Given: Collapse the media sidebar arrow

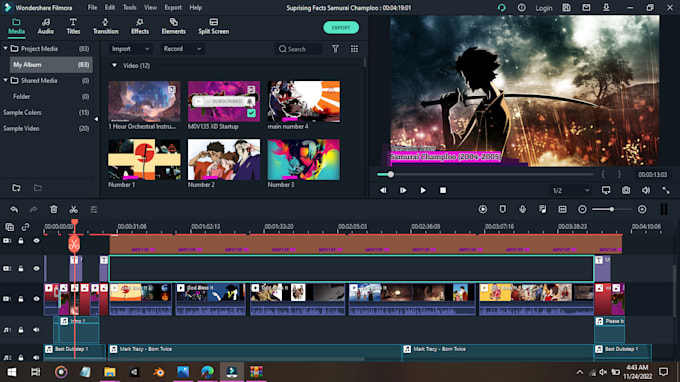Looking at the screenshot, I should coord(96,119).
